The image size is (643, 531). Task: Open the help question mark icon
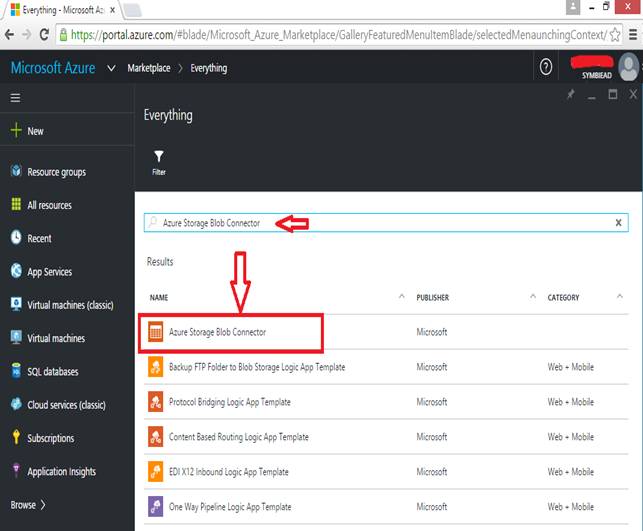545,67
